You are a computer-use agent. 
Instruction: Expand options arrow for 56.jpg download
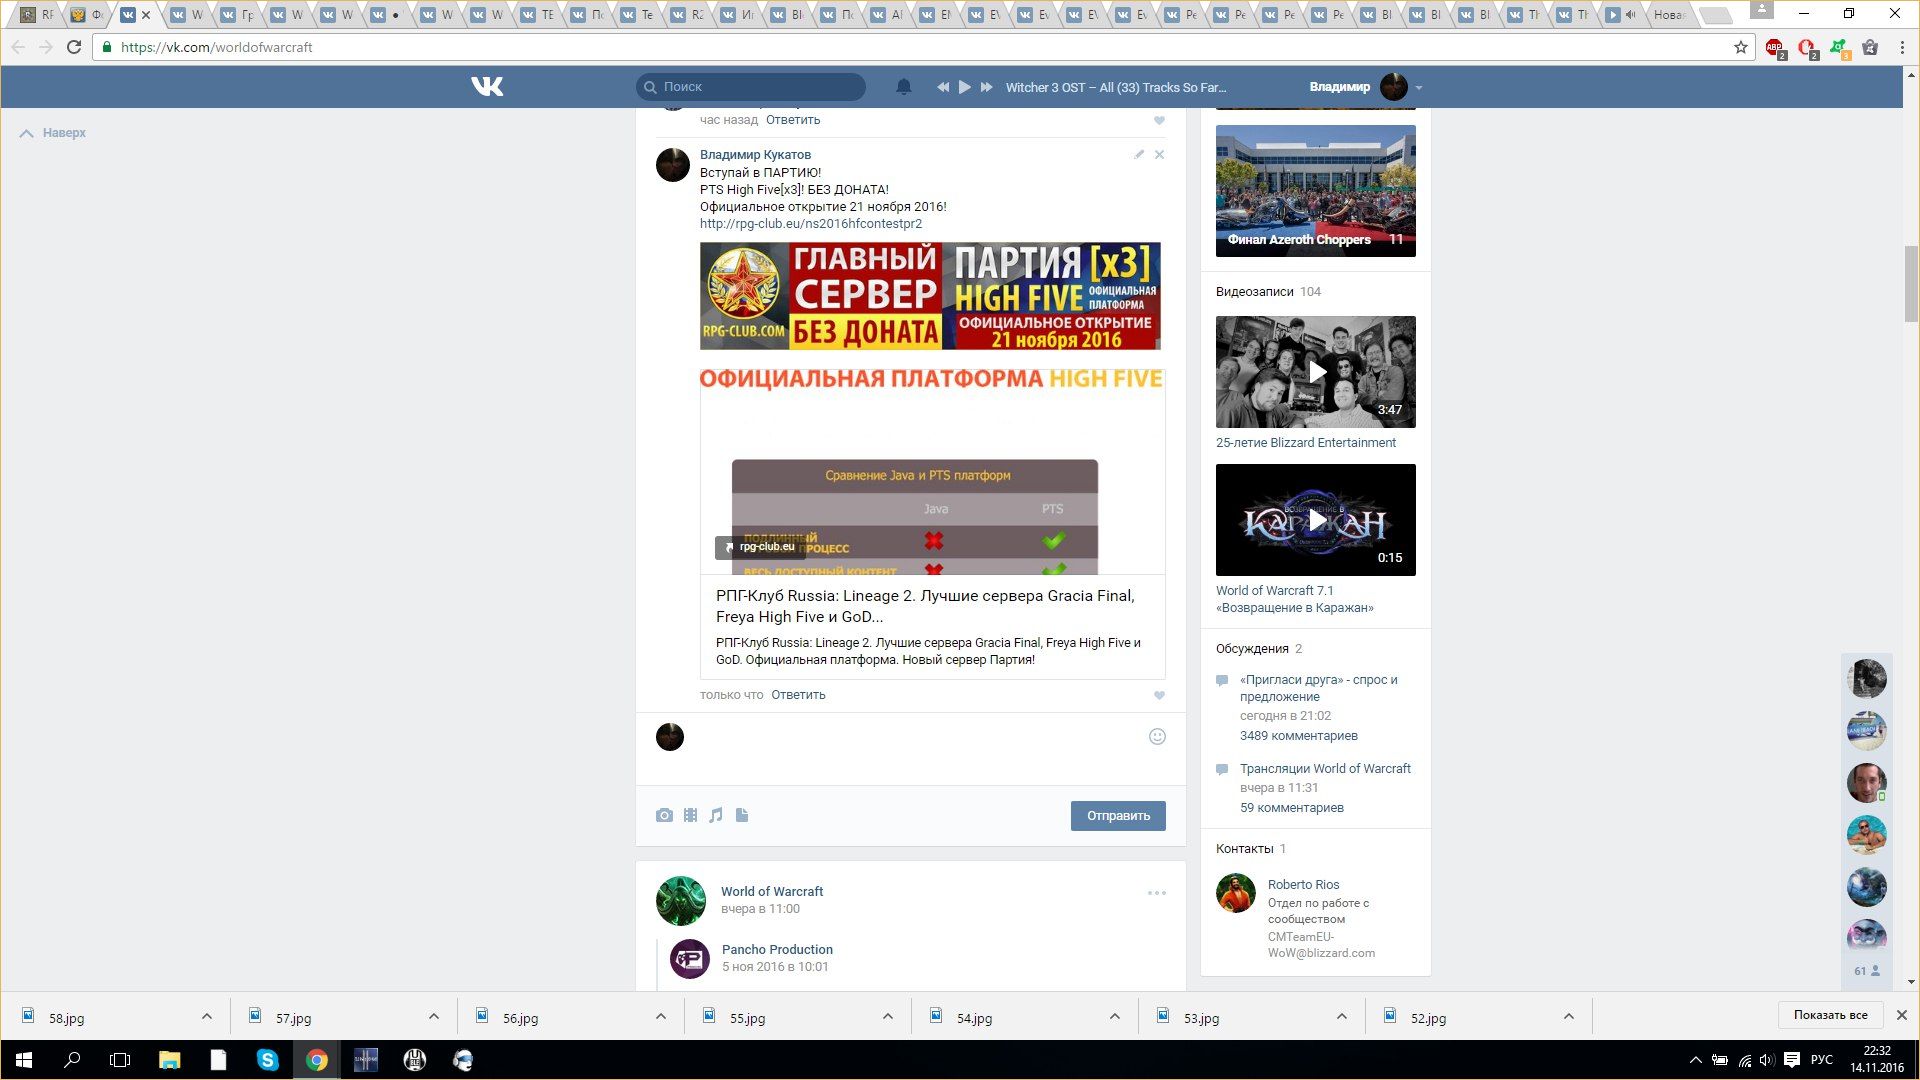point(661,1017)
